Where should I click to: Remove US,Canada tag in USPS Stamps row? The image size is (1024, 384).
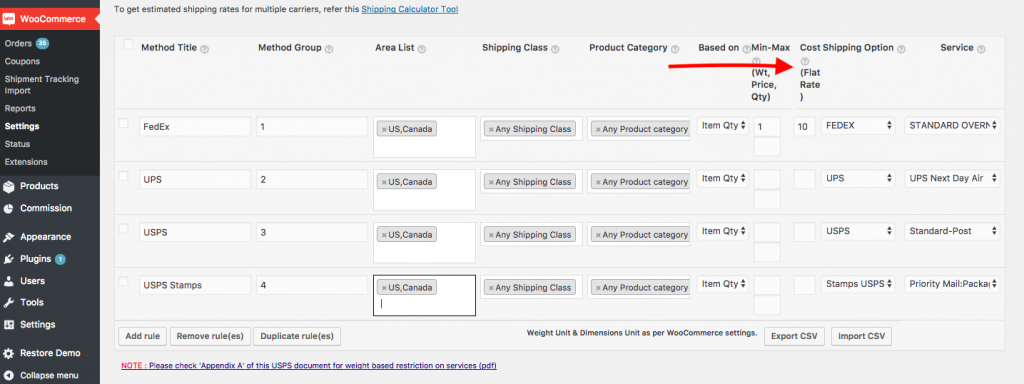383,288
